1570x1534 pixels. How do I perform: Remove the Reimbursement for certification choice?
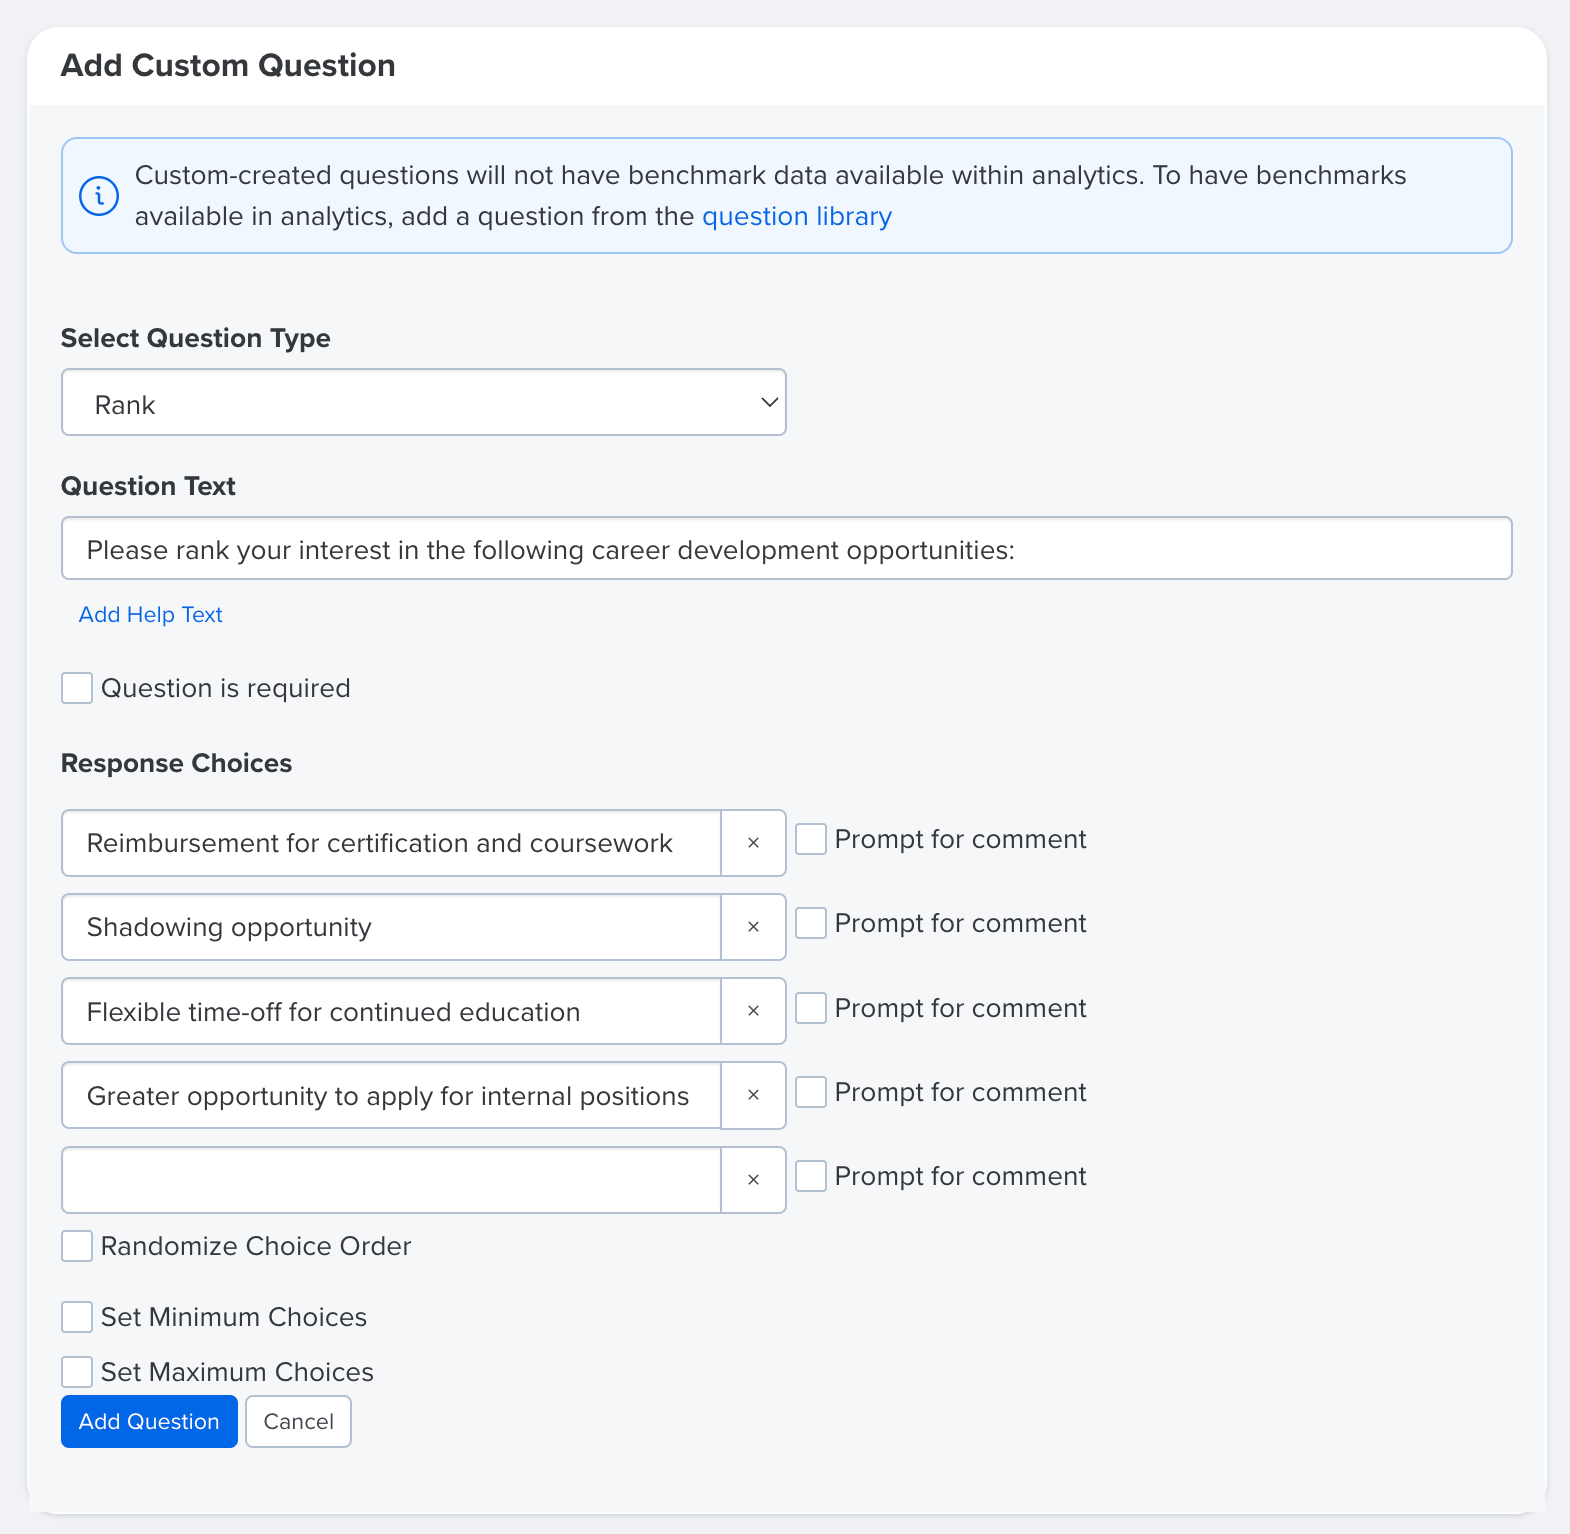tap(753, 843)
